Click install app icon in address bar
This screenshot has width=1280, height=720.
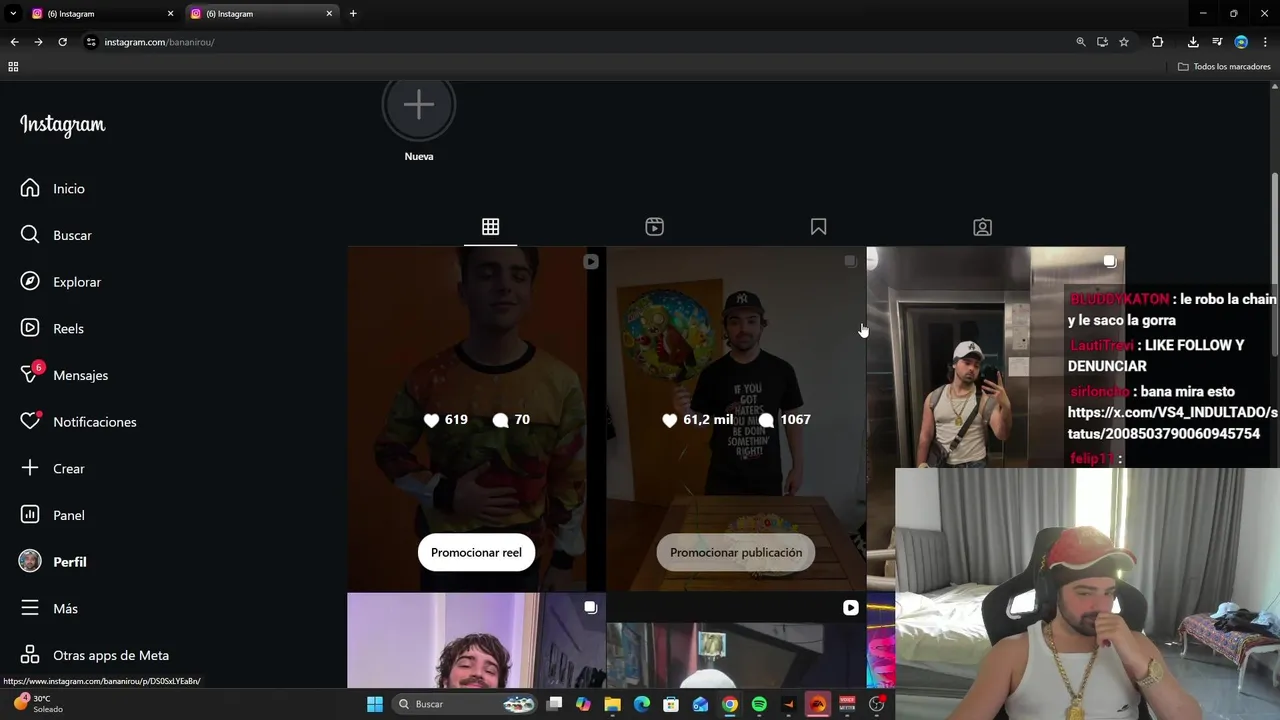point(1102,42)
